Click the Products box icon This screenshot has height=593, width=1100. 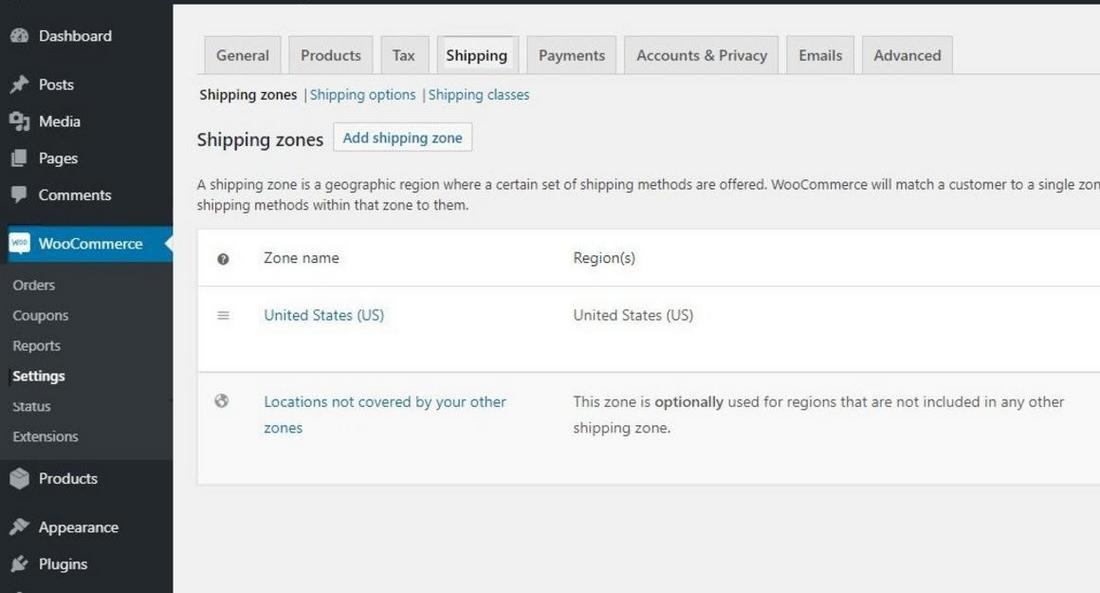pos(19,479)
